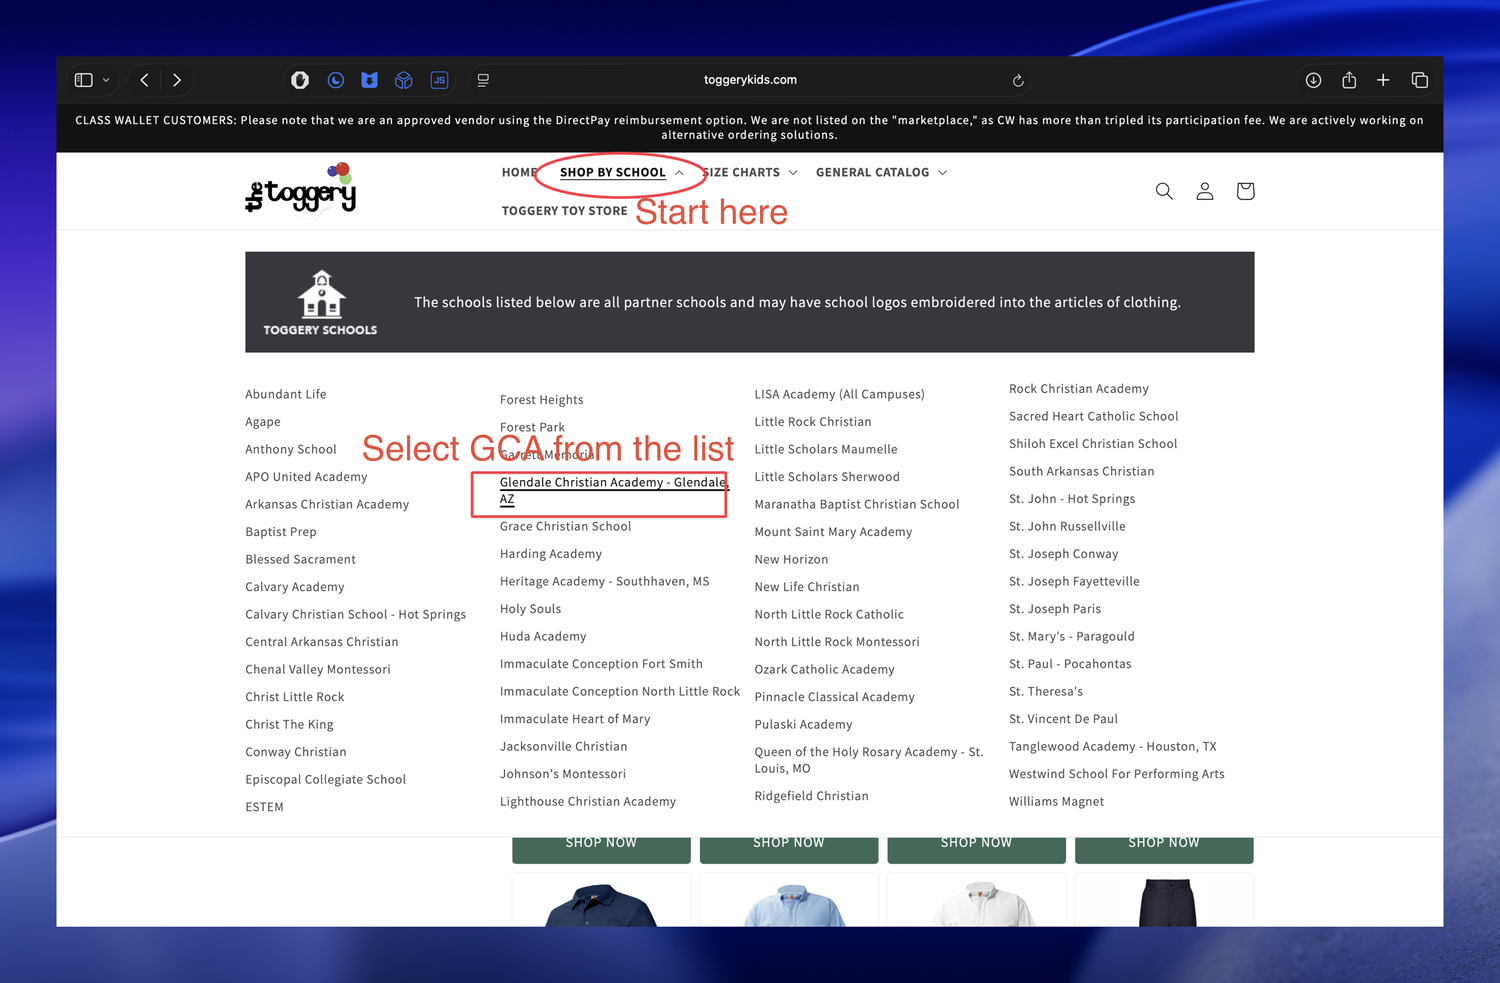This screenshot has height=983, width=1500.
Task: Open Sacred Heart Catholic School link
Action: (1094, 416)
